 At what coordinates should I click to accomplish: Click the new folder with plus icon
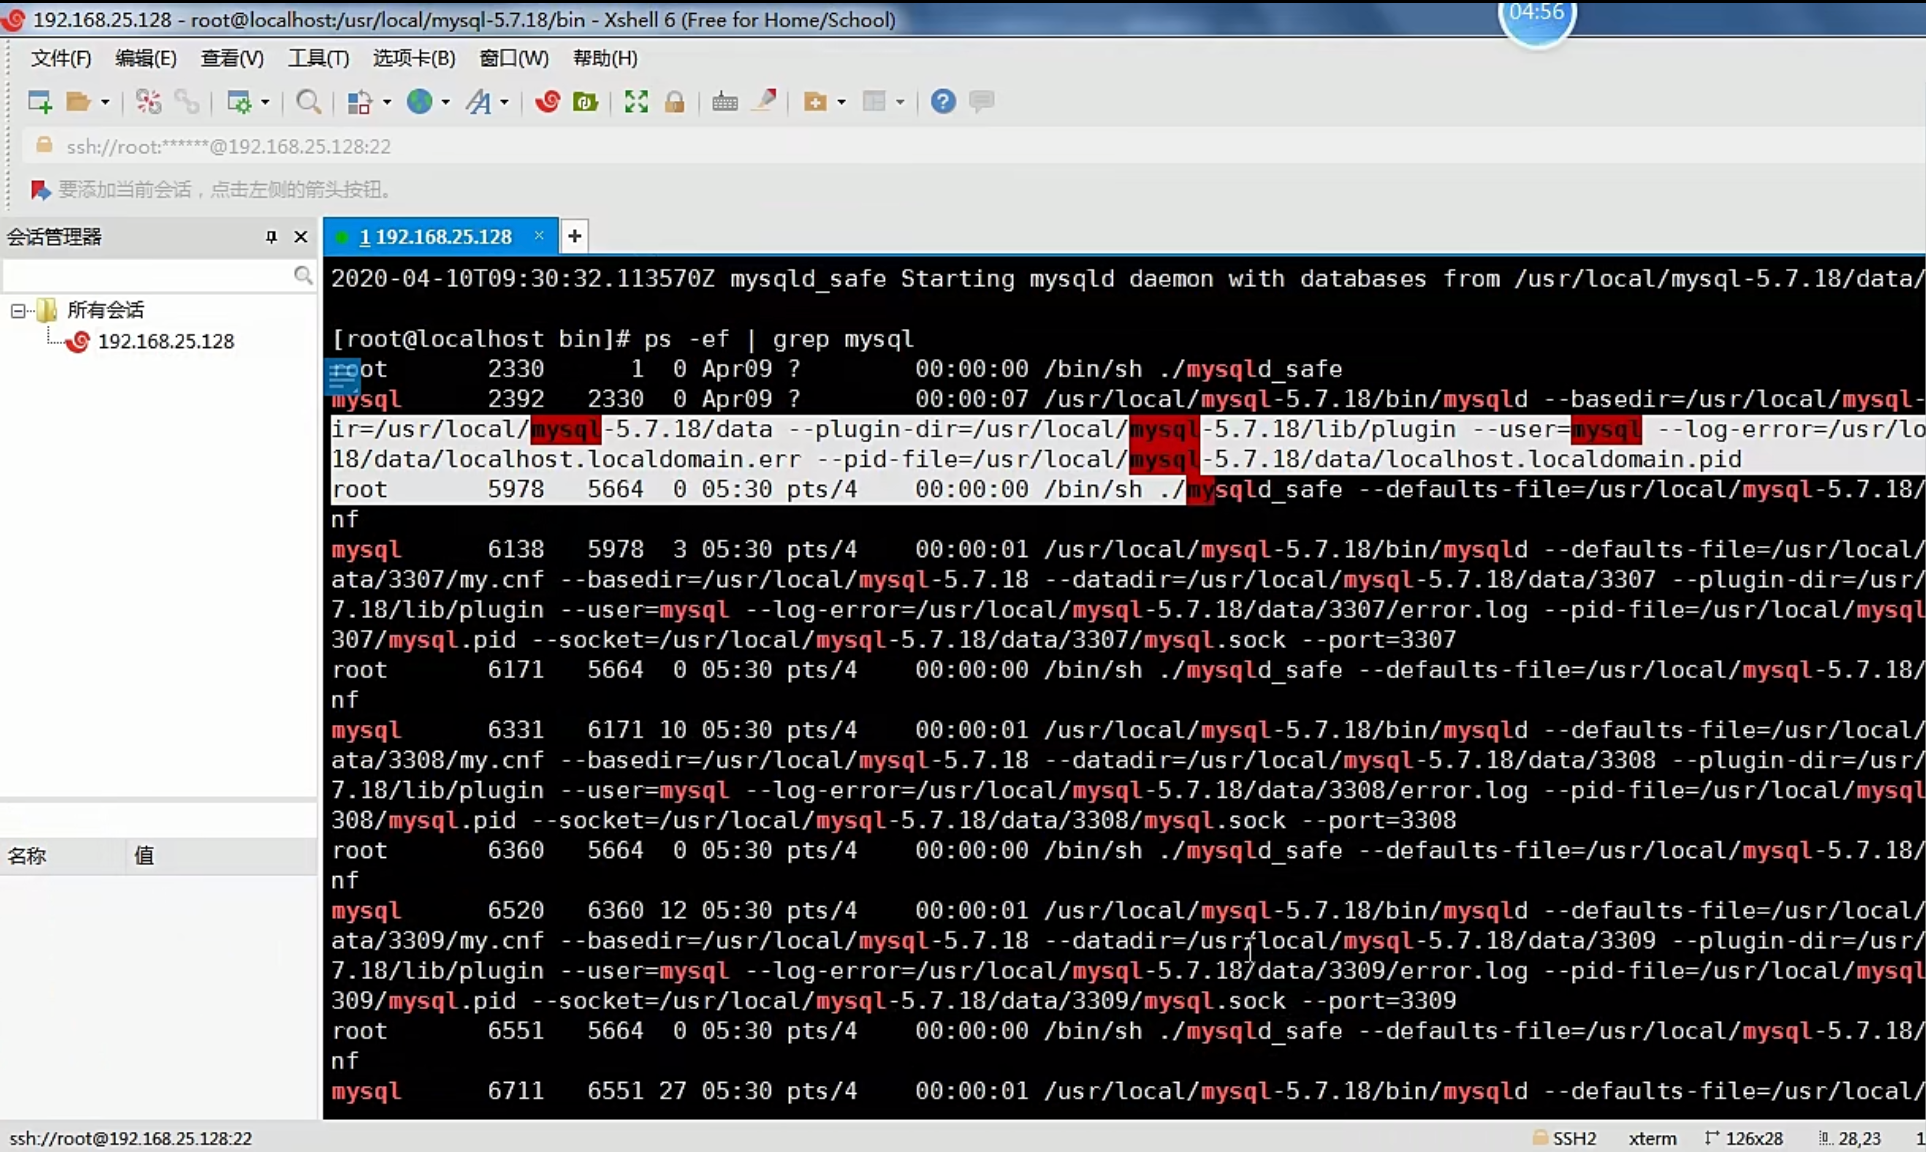coord(815,101)
